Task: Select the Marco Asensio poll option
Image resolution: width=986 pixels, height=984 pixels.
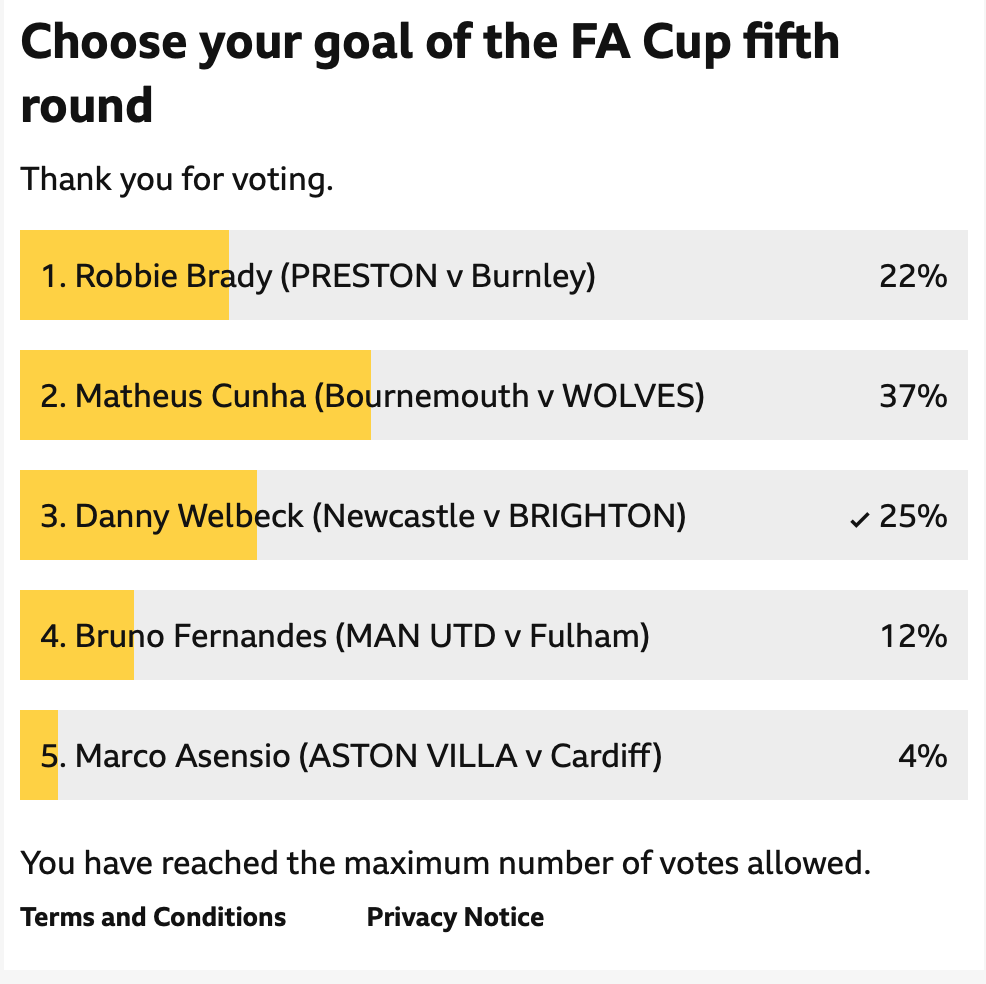Action: [494, 755]
